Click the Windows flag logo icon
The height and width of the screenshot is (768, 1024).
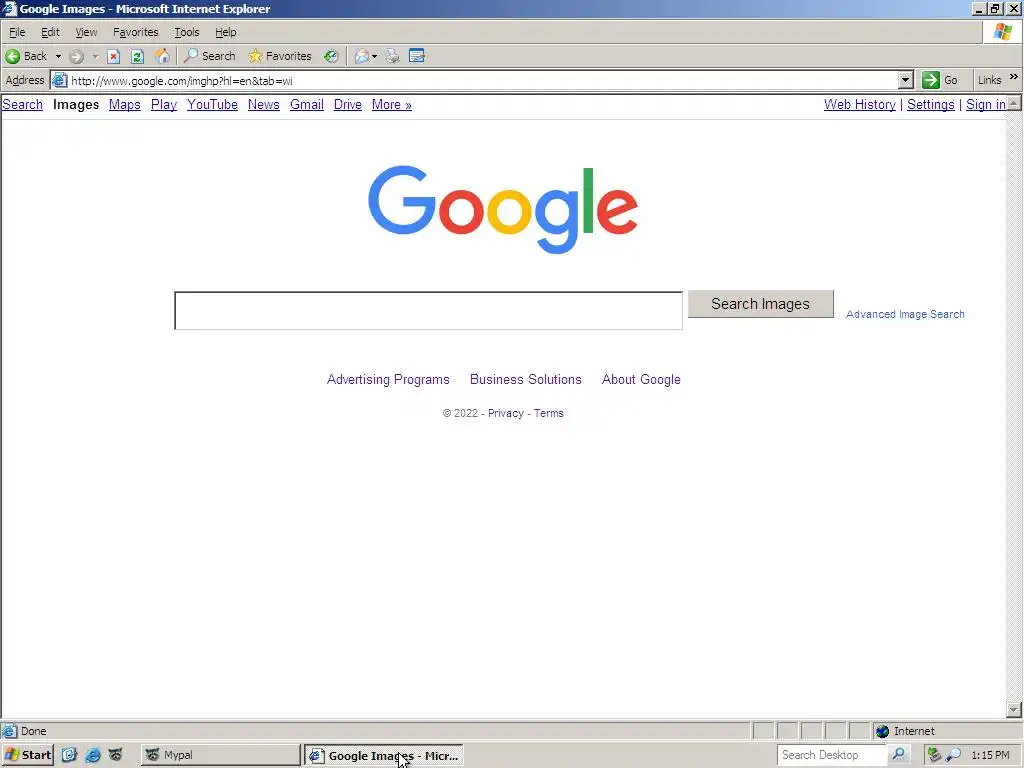click(x=1002, y=31)
